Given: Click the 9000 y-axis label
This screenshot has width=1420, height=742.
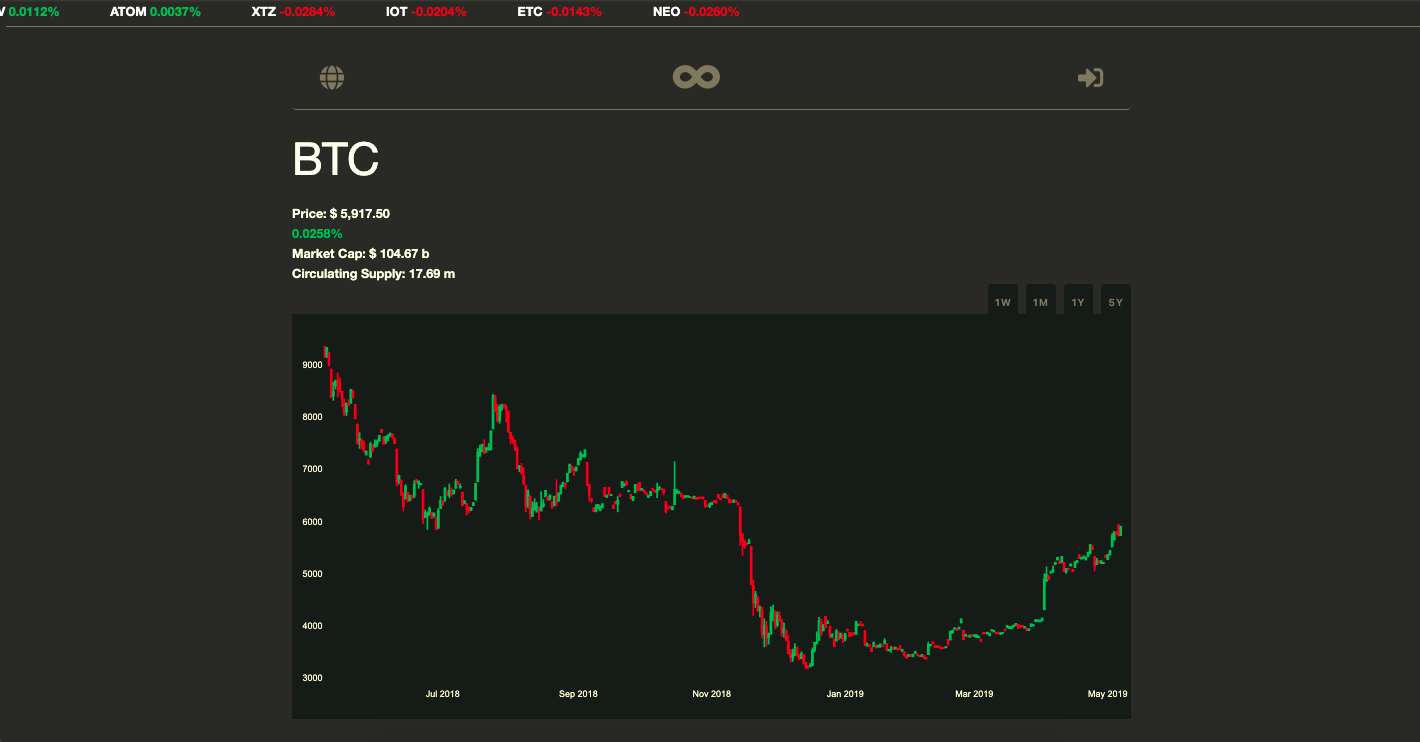Looking at the screenshot, I should pyautogui.click(x=311, y=365).
